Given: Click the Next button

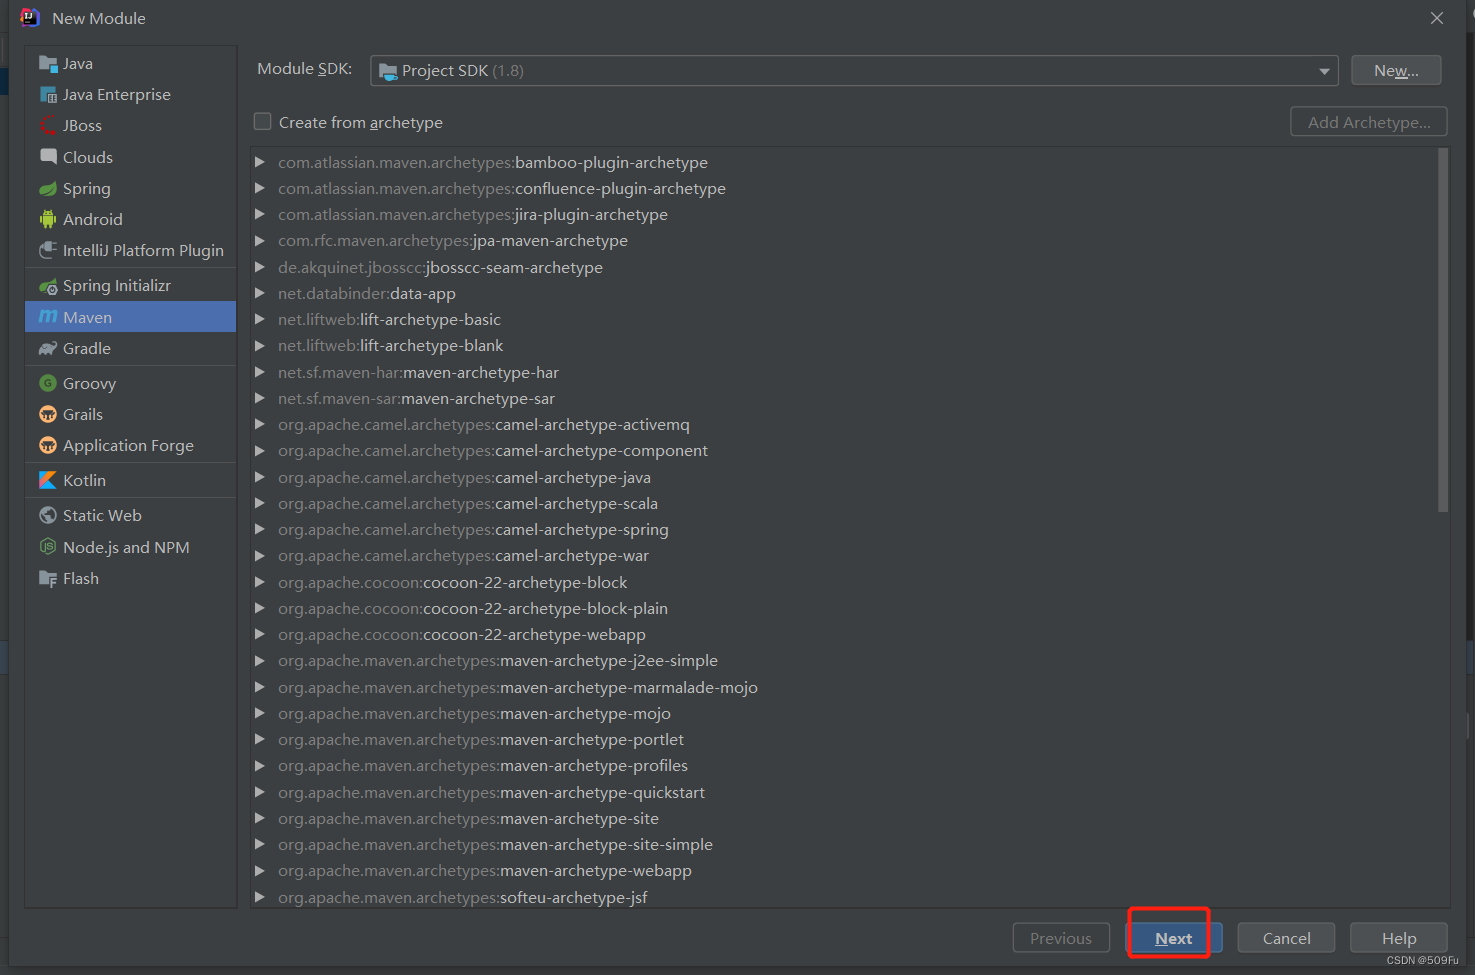Looking at the screenshot, I should point(1173,938).
